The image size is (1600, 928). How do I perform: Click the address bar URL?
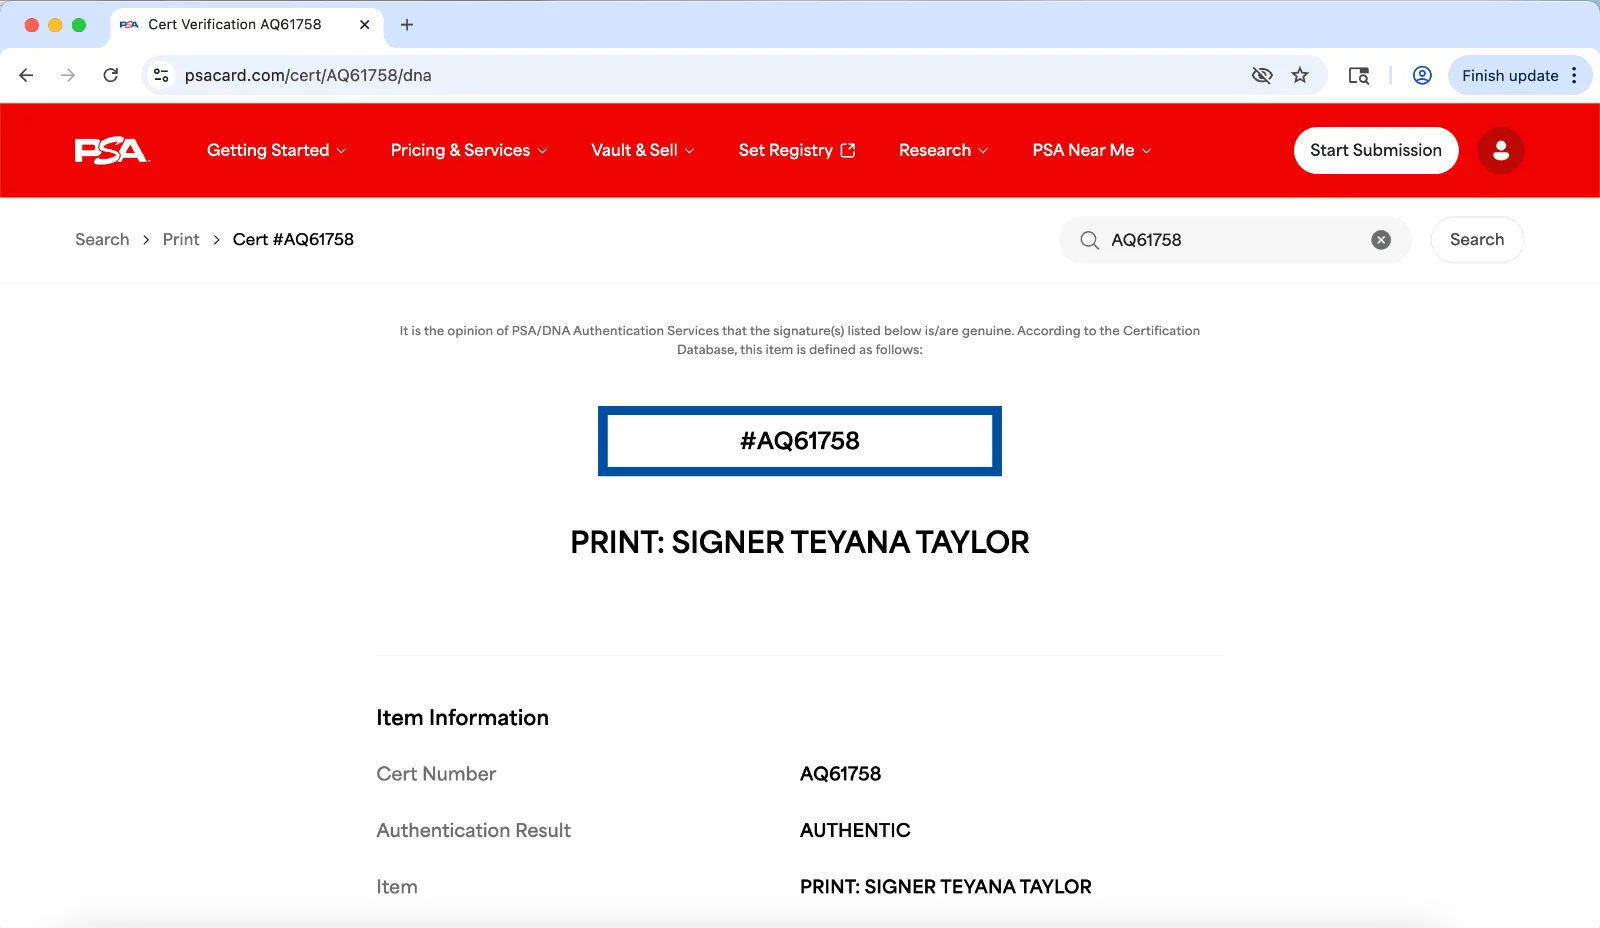[x=308, y=75]
